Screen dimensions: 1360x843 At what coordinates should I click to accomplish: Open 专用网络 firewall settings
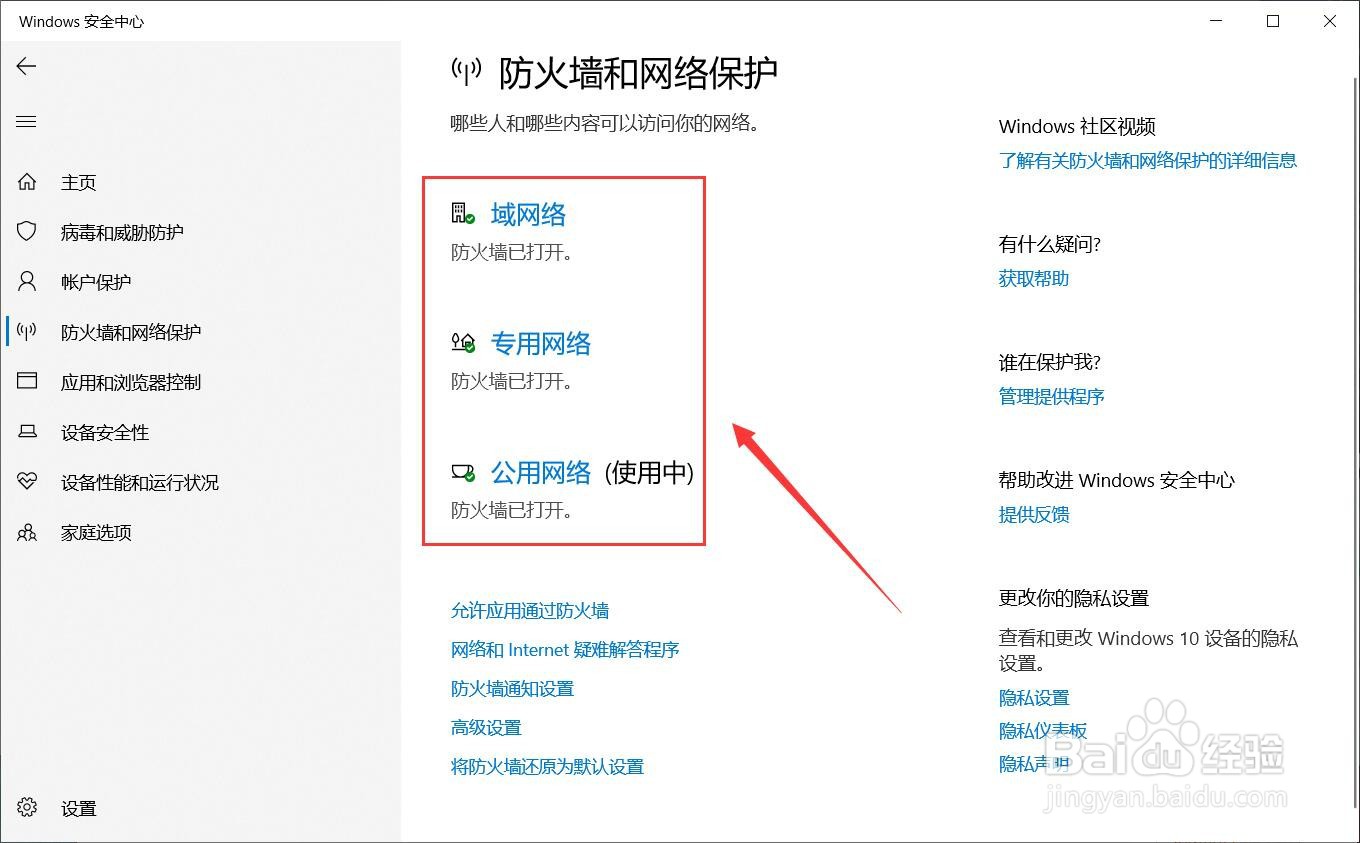[541, 343]
